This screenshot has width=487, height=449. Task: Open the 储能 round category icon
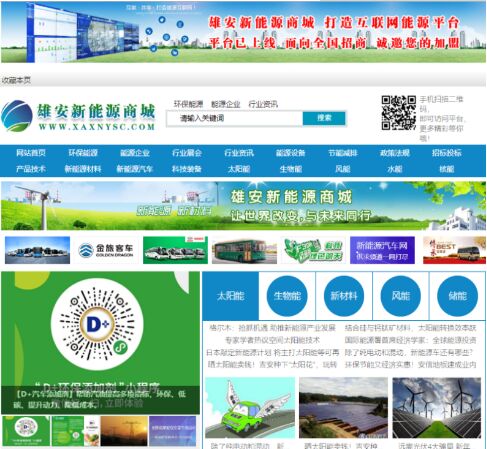[457, 296]
